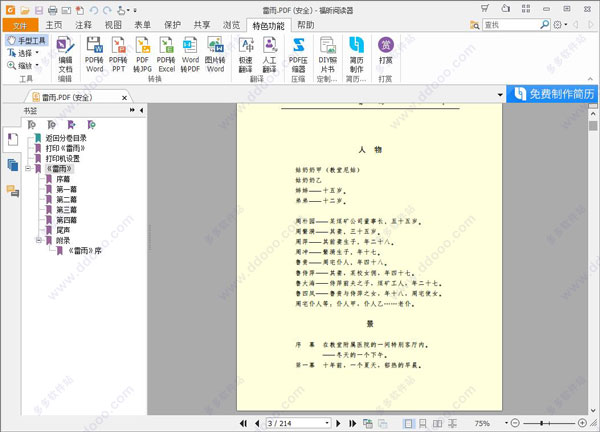Launch the PDF压缩器 compressor

tap(298, 55)
